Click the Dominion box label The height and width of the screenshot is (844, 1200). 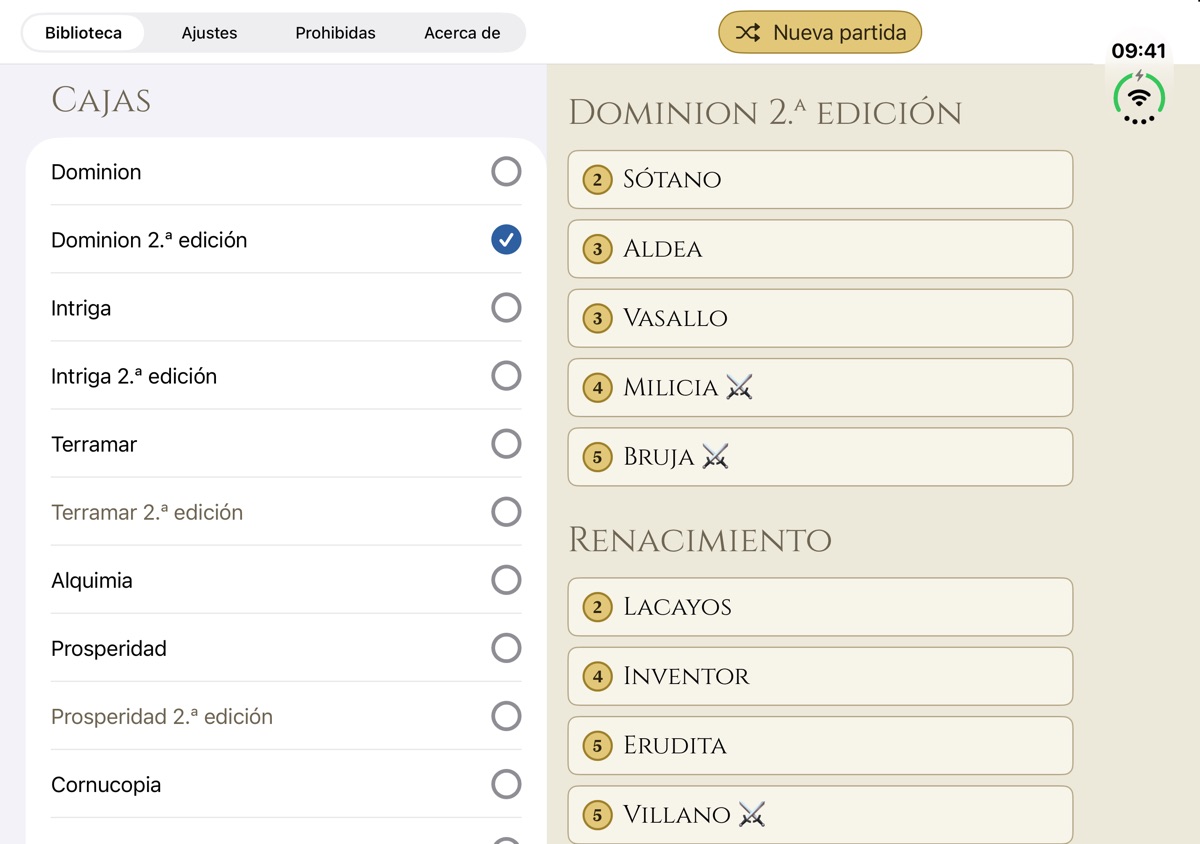(96, 172)
